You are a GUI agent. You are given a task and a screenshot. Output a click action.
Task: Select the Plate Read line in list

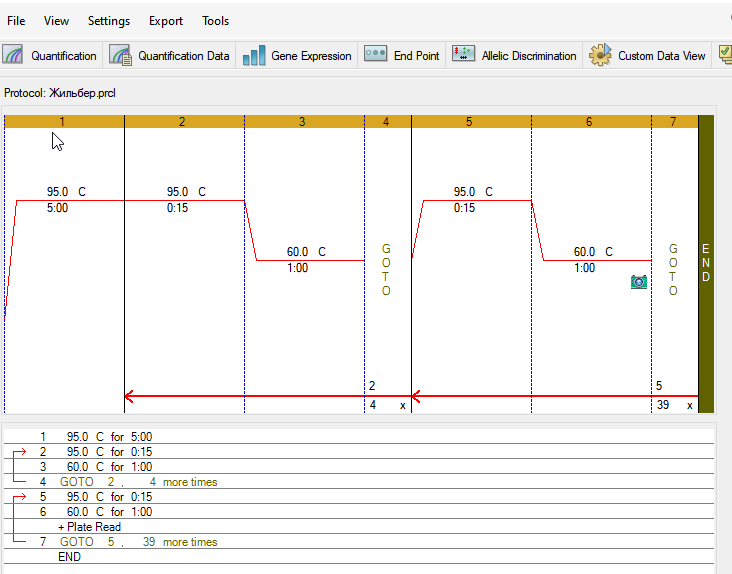(89, 527)
